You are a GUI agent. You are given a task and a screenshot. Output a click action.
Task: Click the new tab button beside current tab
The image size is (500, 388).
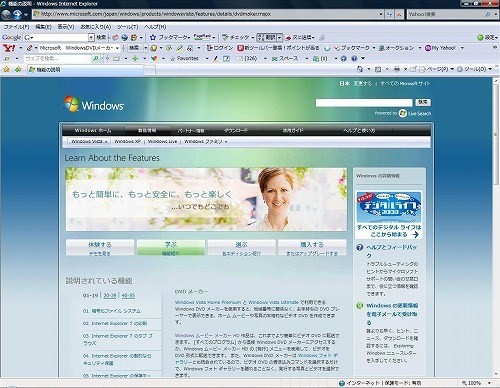tap(150, 70)
